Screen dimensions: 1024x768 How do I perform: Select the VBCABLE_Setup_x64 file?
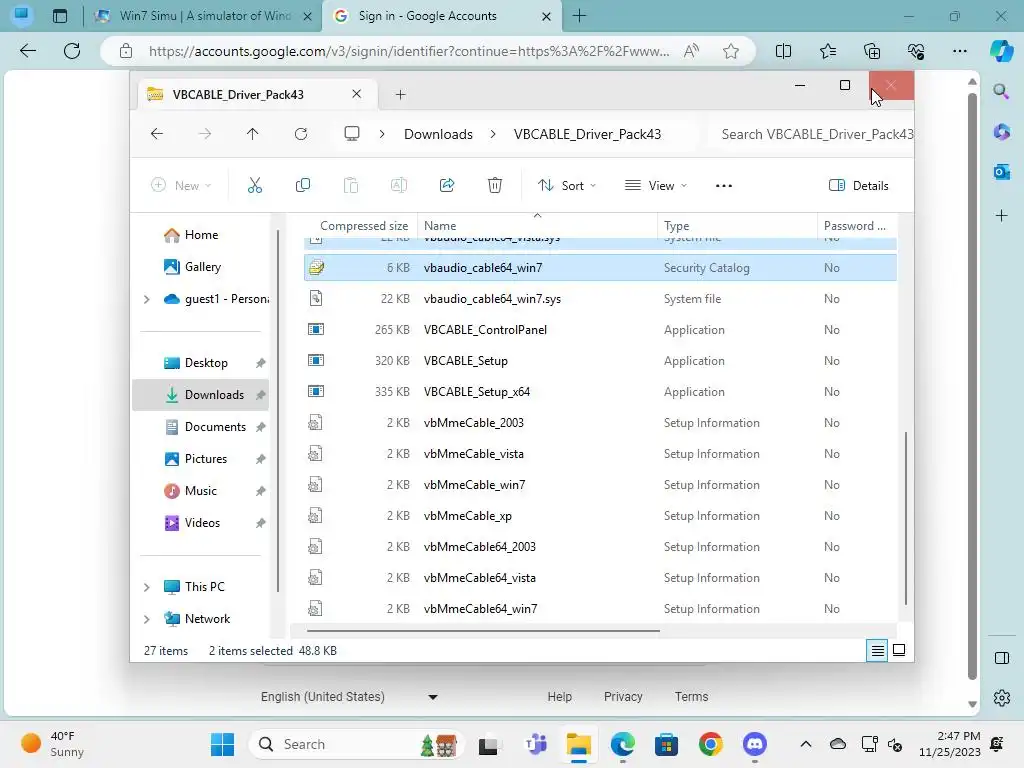point(600,392)
